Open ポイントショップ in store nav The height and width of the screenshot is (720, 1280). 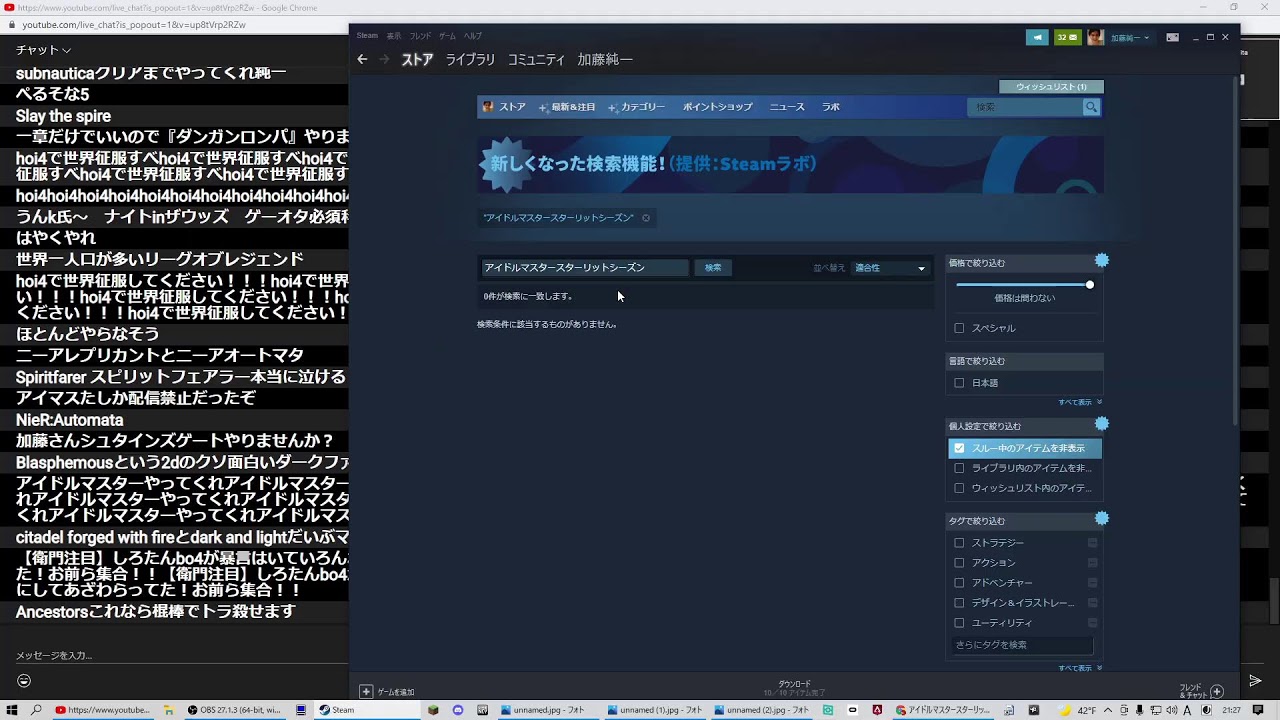pos(717,107)
